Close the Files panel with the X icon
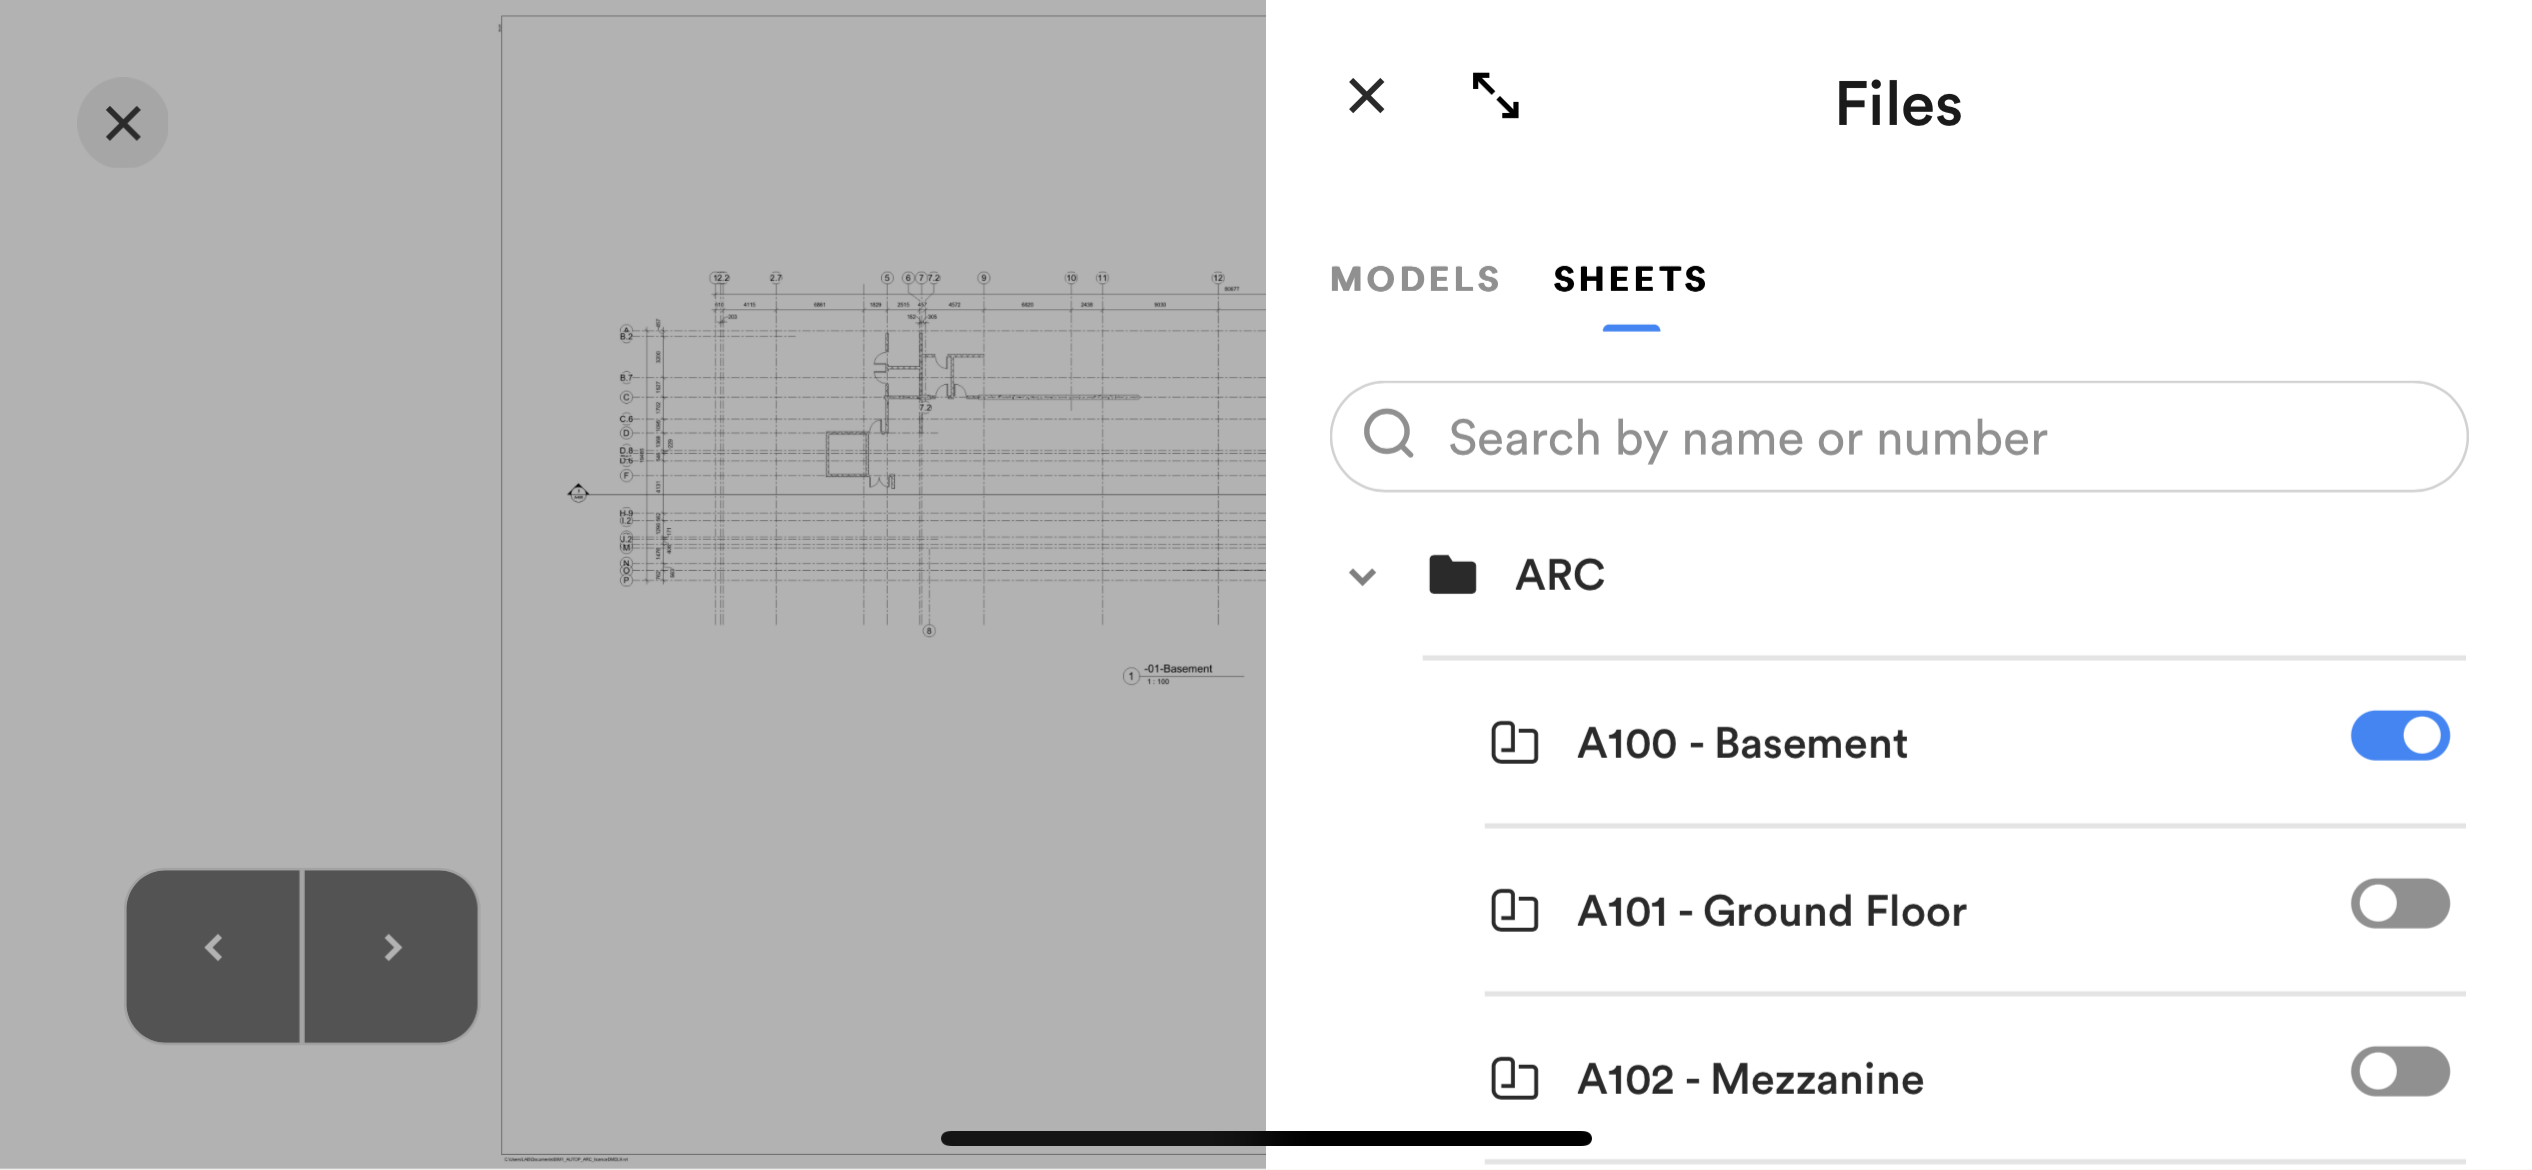The image size is (2532, 1170). tap(1366, 97)
